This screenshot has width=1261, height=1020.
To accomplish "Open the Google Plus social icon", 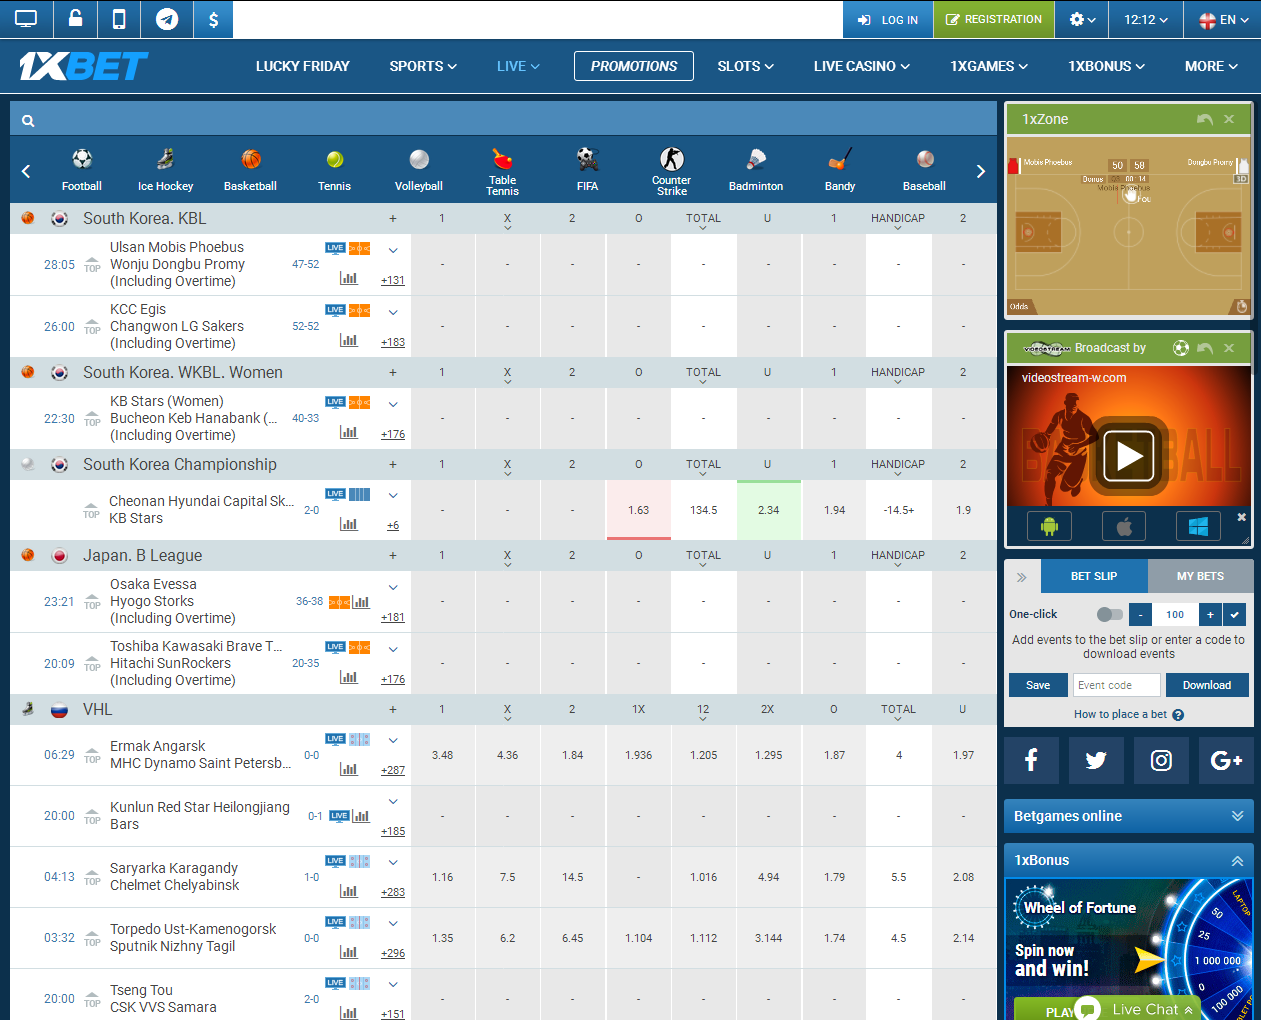I will pos(1226,761).
